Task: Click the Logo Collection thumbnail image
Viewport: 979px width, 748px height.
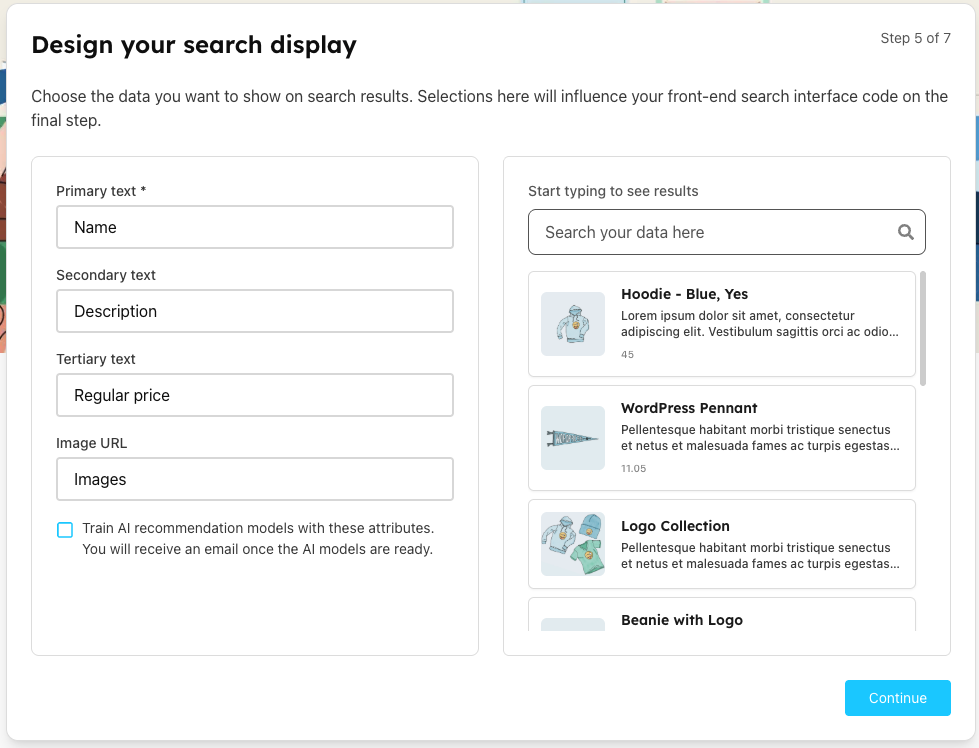Action: (573, 544)
